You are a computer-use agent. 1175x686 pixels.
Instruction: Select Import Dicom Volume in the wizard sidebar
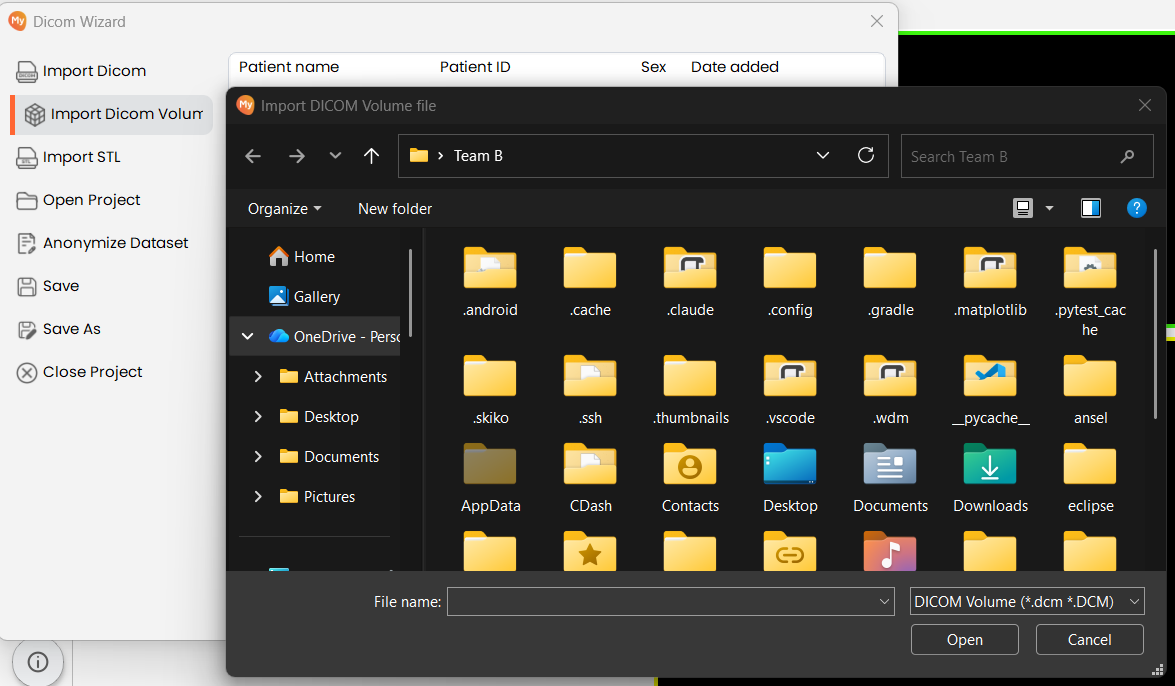tap(112, 114)
